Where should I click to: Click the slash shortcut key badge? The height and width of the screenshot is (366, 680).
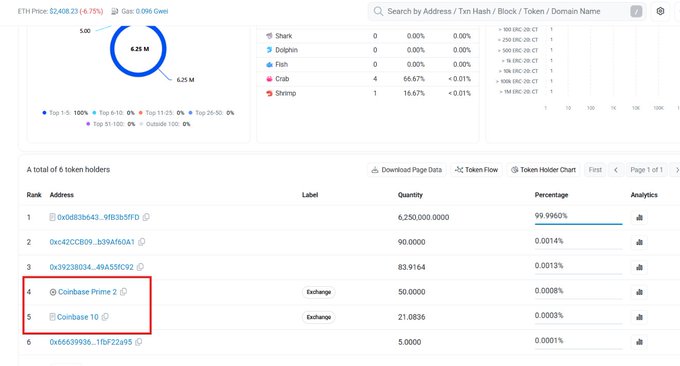pyautogui.click(x=636, y=12)
